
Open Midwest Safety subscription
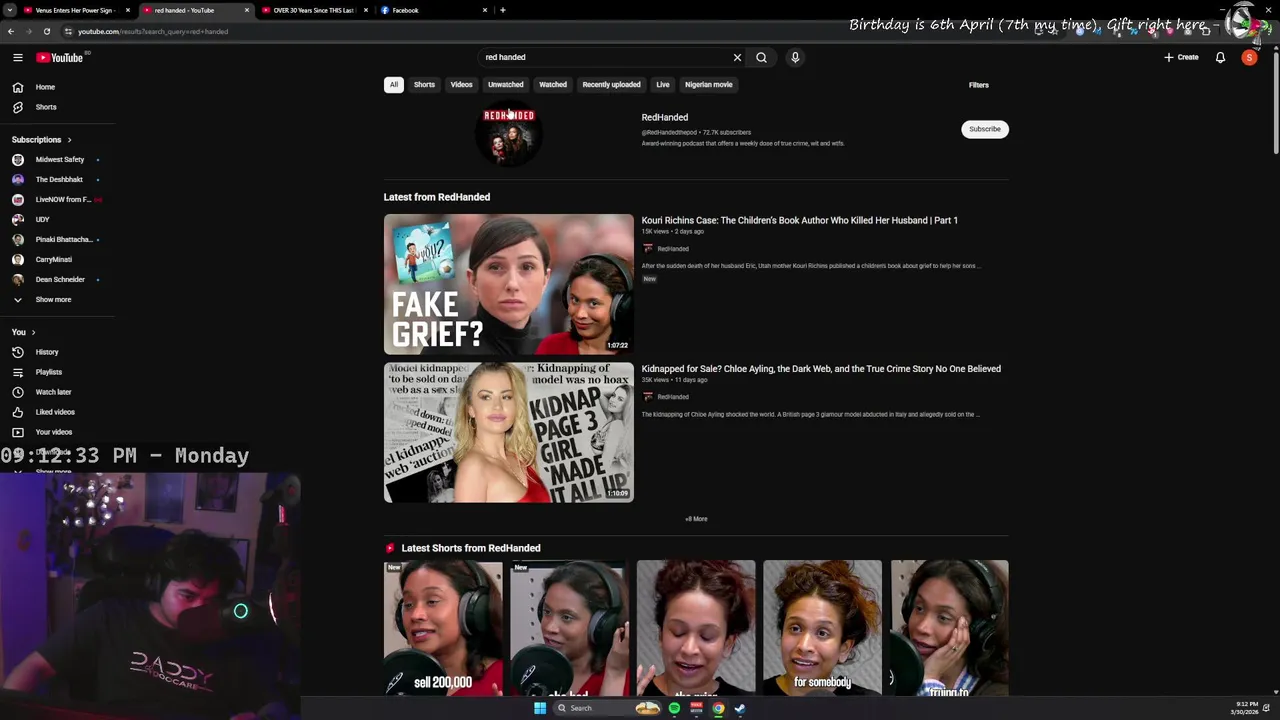[x=58, y=160]
